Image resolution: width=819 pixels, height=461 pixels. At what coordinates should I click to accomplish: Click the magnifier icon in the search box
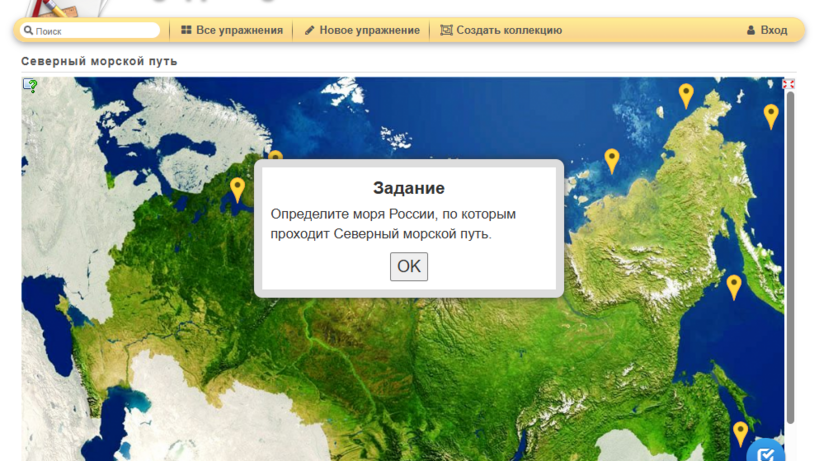28,31
